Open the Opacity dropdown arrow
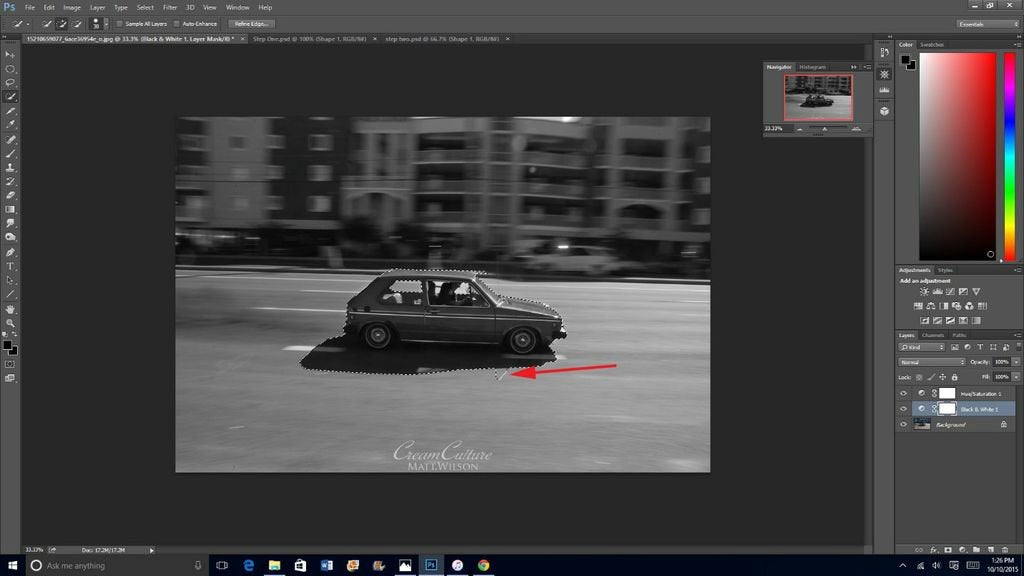1024x576 pixels. click(x=1014, y=361)
